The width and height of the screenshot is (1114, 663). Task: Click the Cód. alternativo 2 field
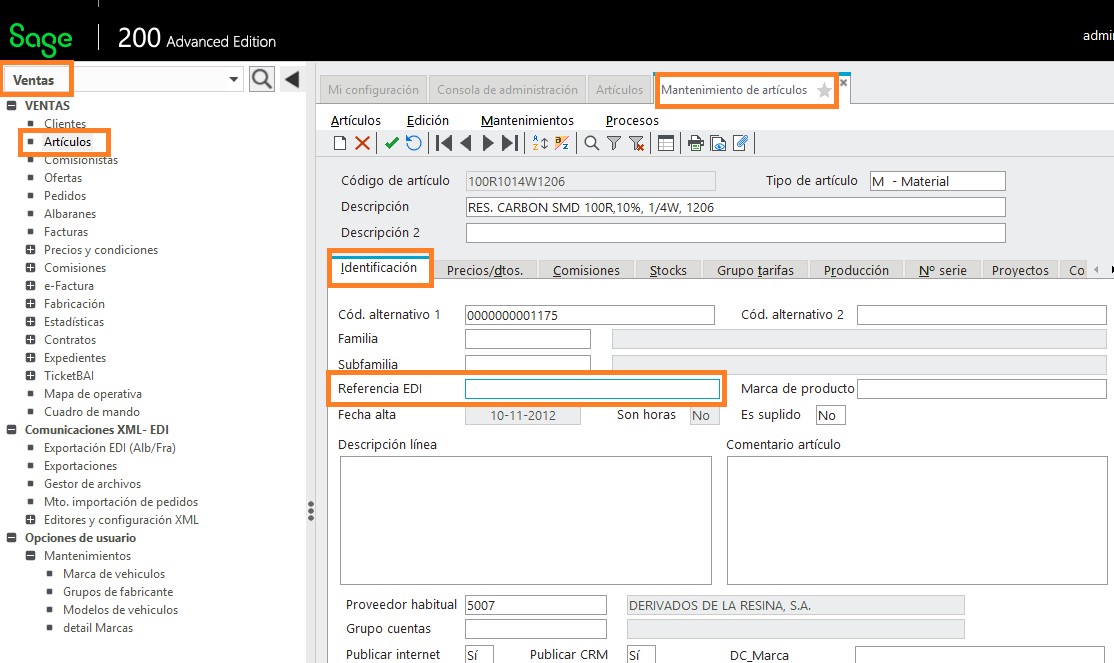tap(981, 315)
